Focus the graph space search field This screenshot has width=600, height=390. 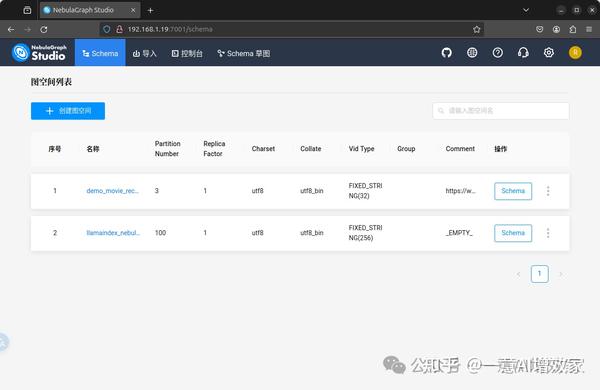[x=501, y=111]
